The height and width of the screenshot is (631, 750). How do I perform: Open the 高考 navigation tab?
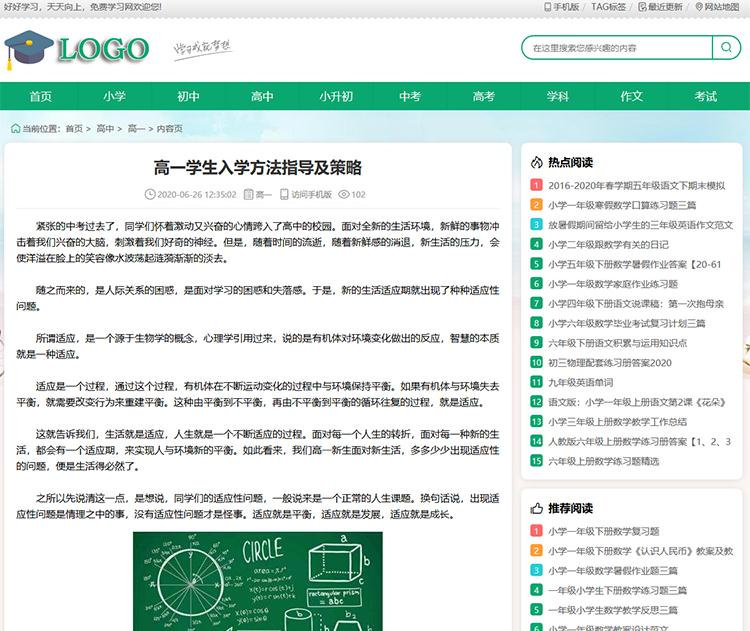tap(484, 96)
